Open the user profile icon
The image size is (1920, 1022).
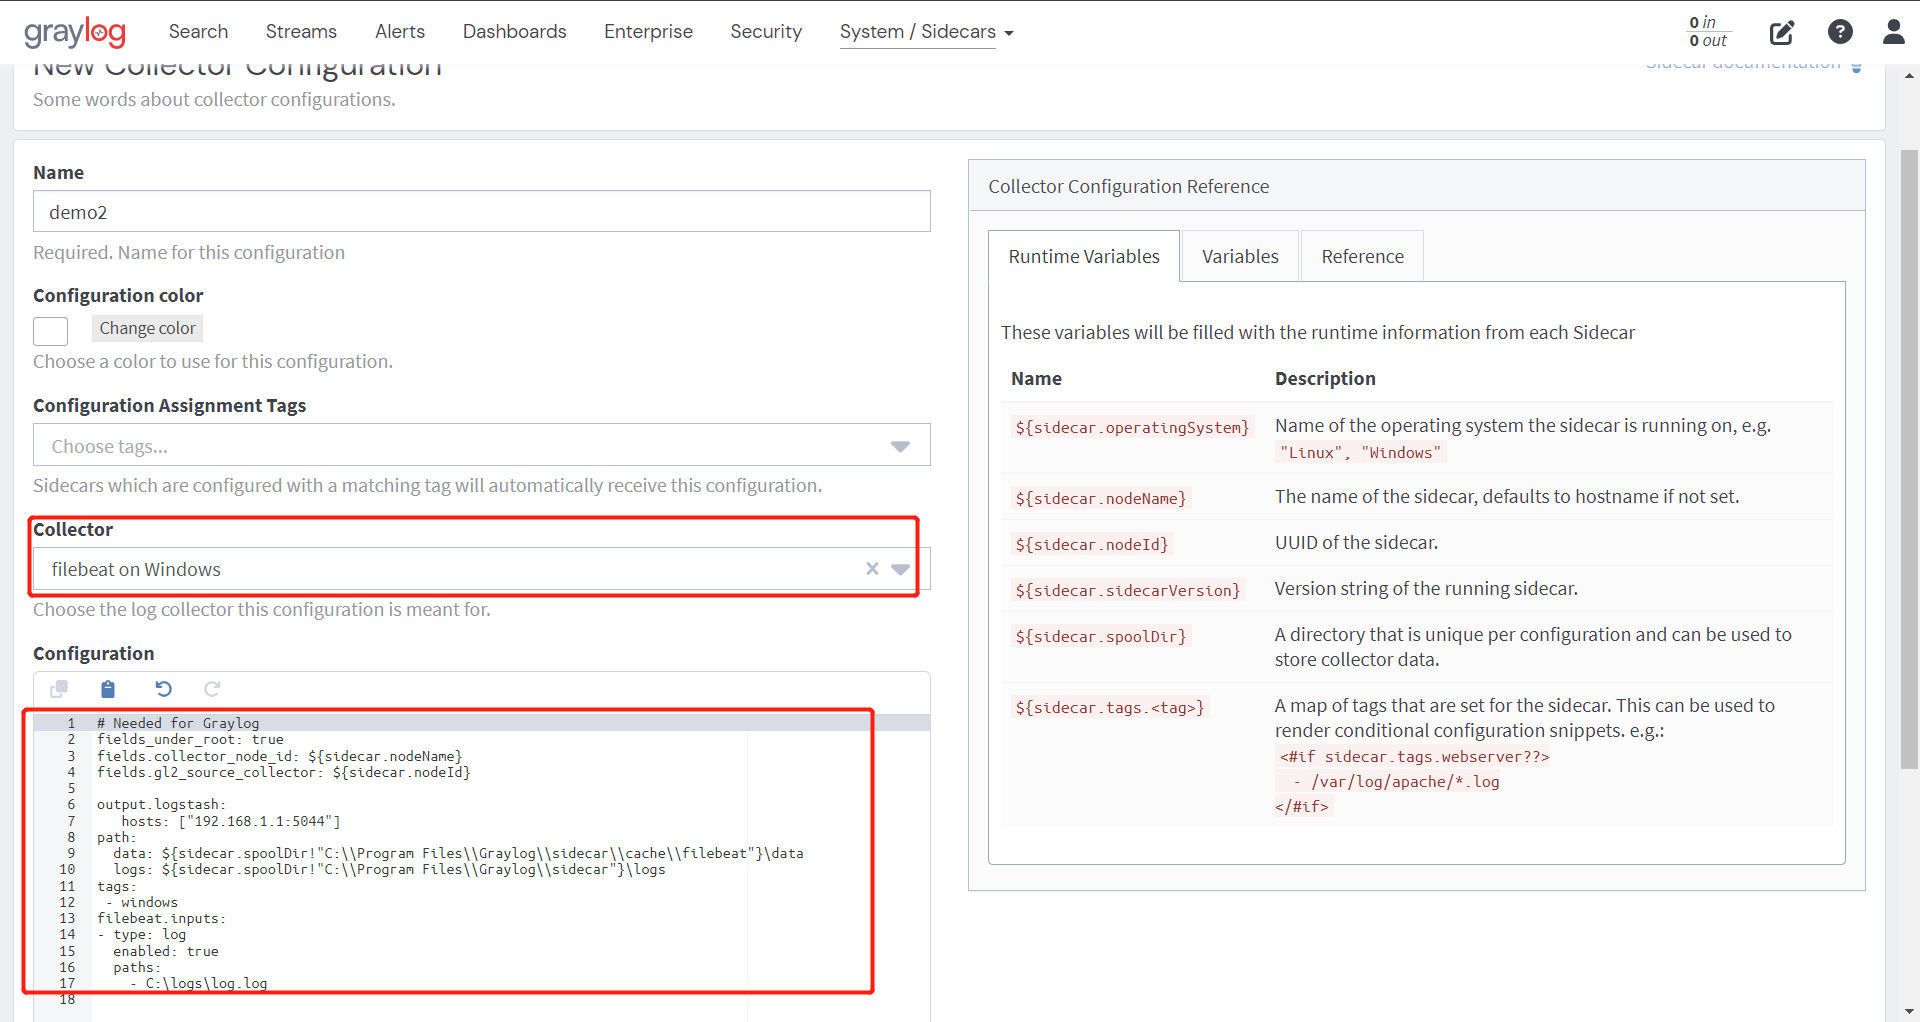pos(1894,32)
